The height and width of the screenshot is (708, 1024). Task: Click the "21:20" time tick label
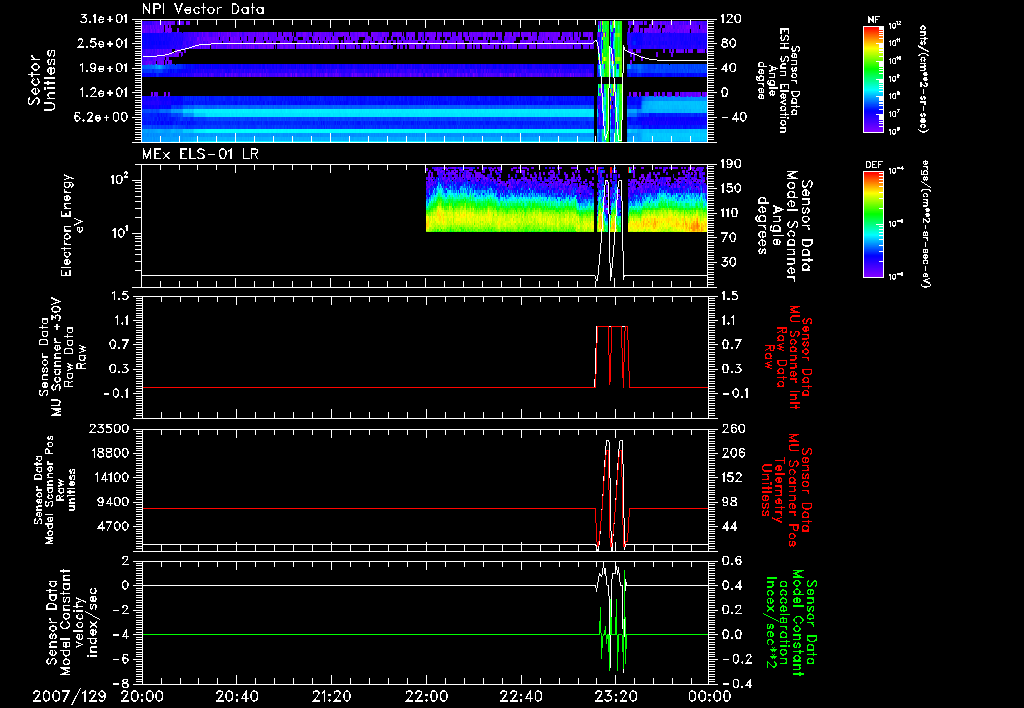tap(332, 696)
